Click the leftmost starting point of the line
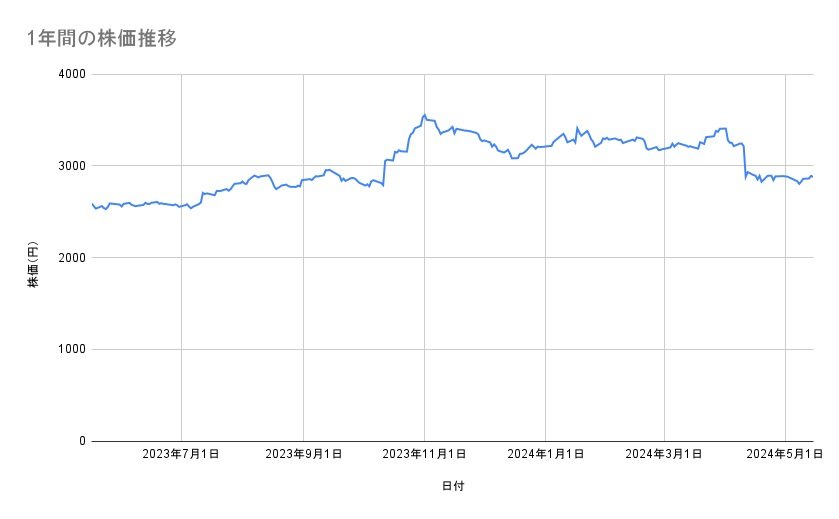The height and width of the screenshot is (519, 839). coord(92,204)
